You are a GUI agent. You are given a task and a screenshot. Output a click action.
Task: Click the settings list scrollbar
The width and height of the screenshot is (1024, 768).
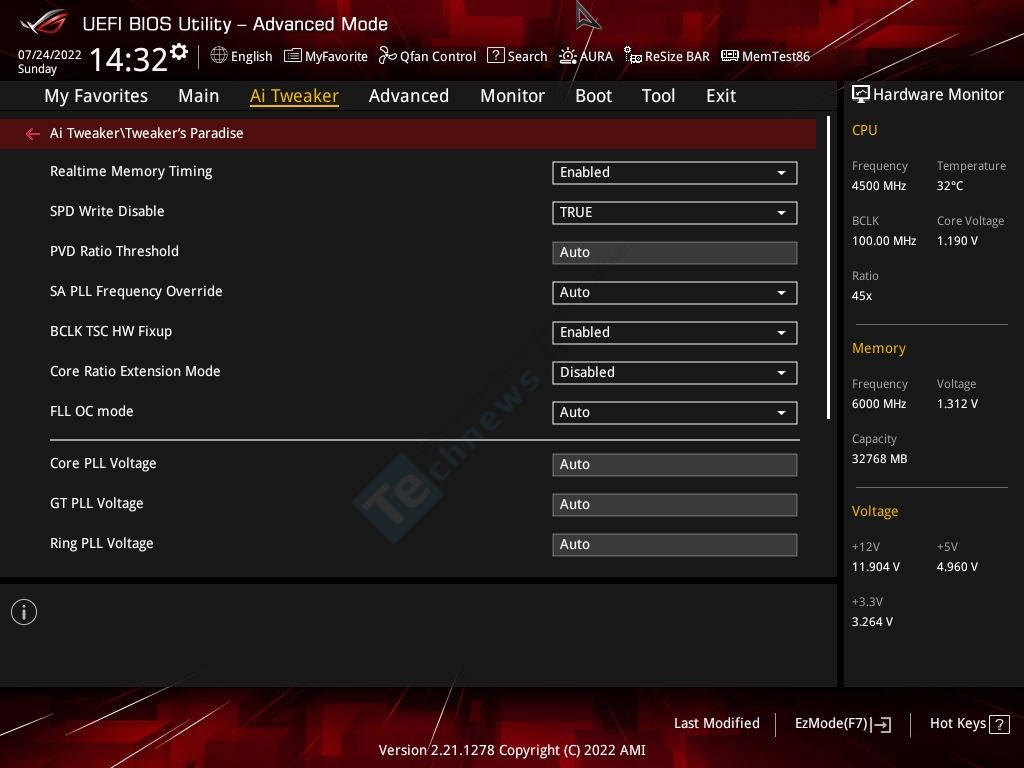click(x=828, y=268)
